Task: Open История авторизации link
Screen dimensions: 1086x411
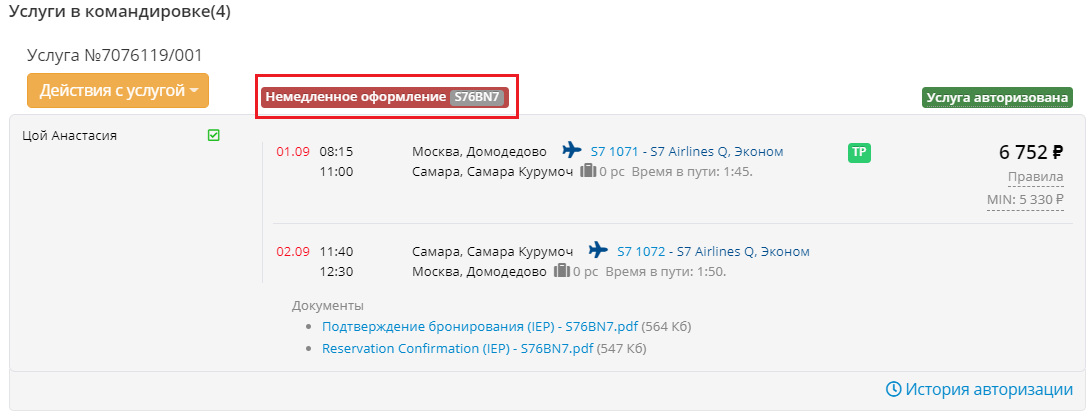Action: point(989,389)
